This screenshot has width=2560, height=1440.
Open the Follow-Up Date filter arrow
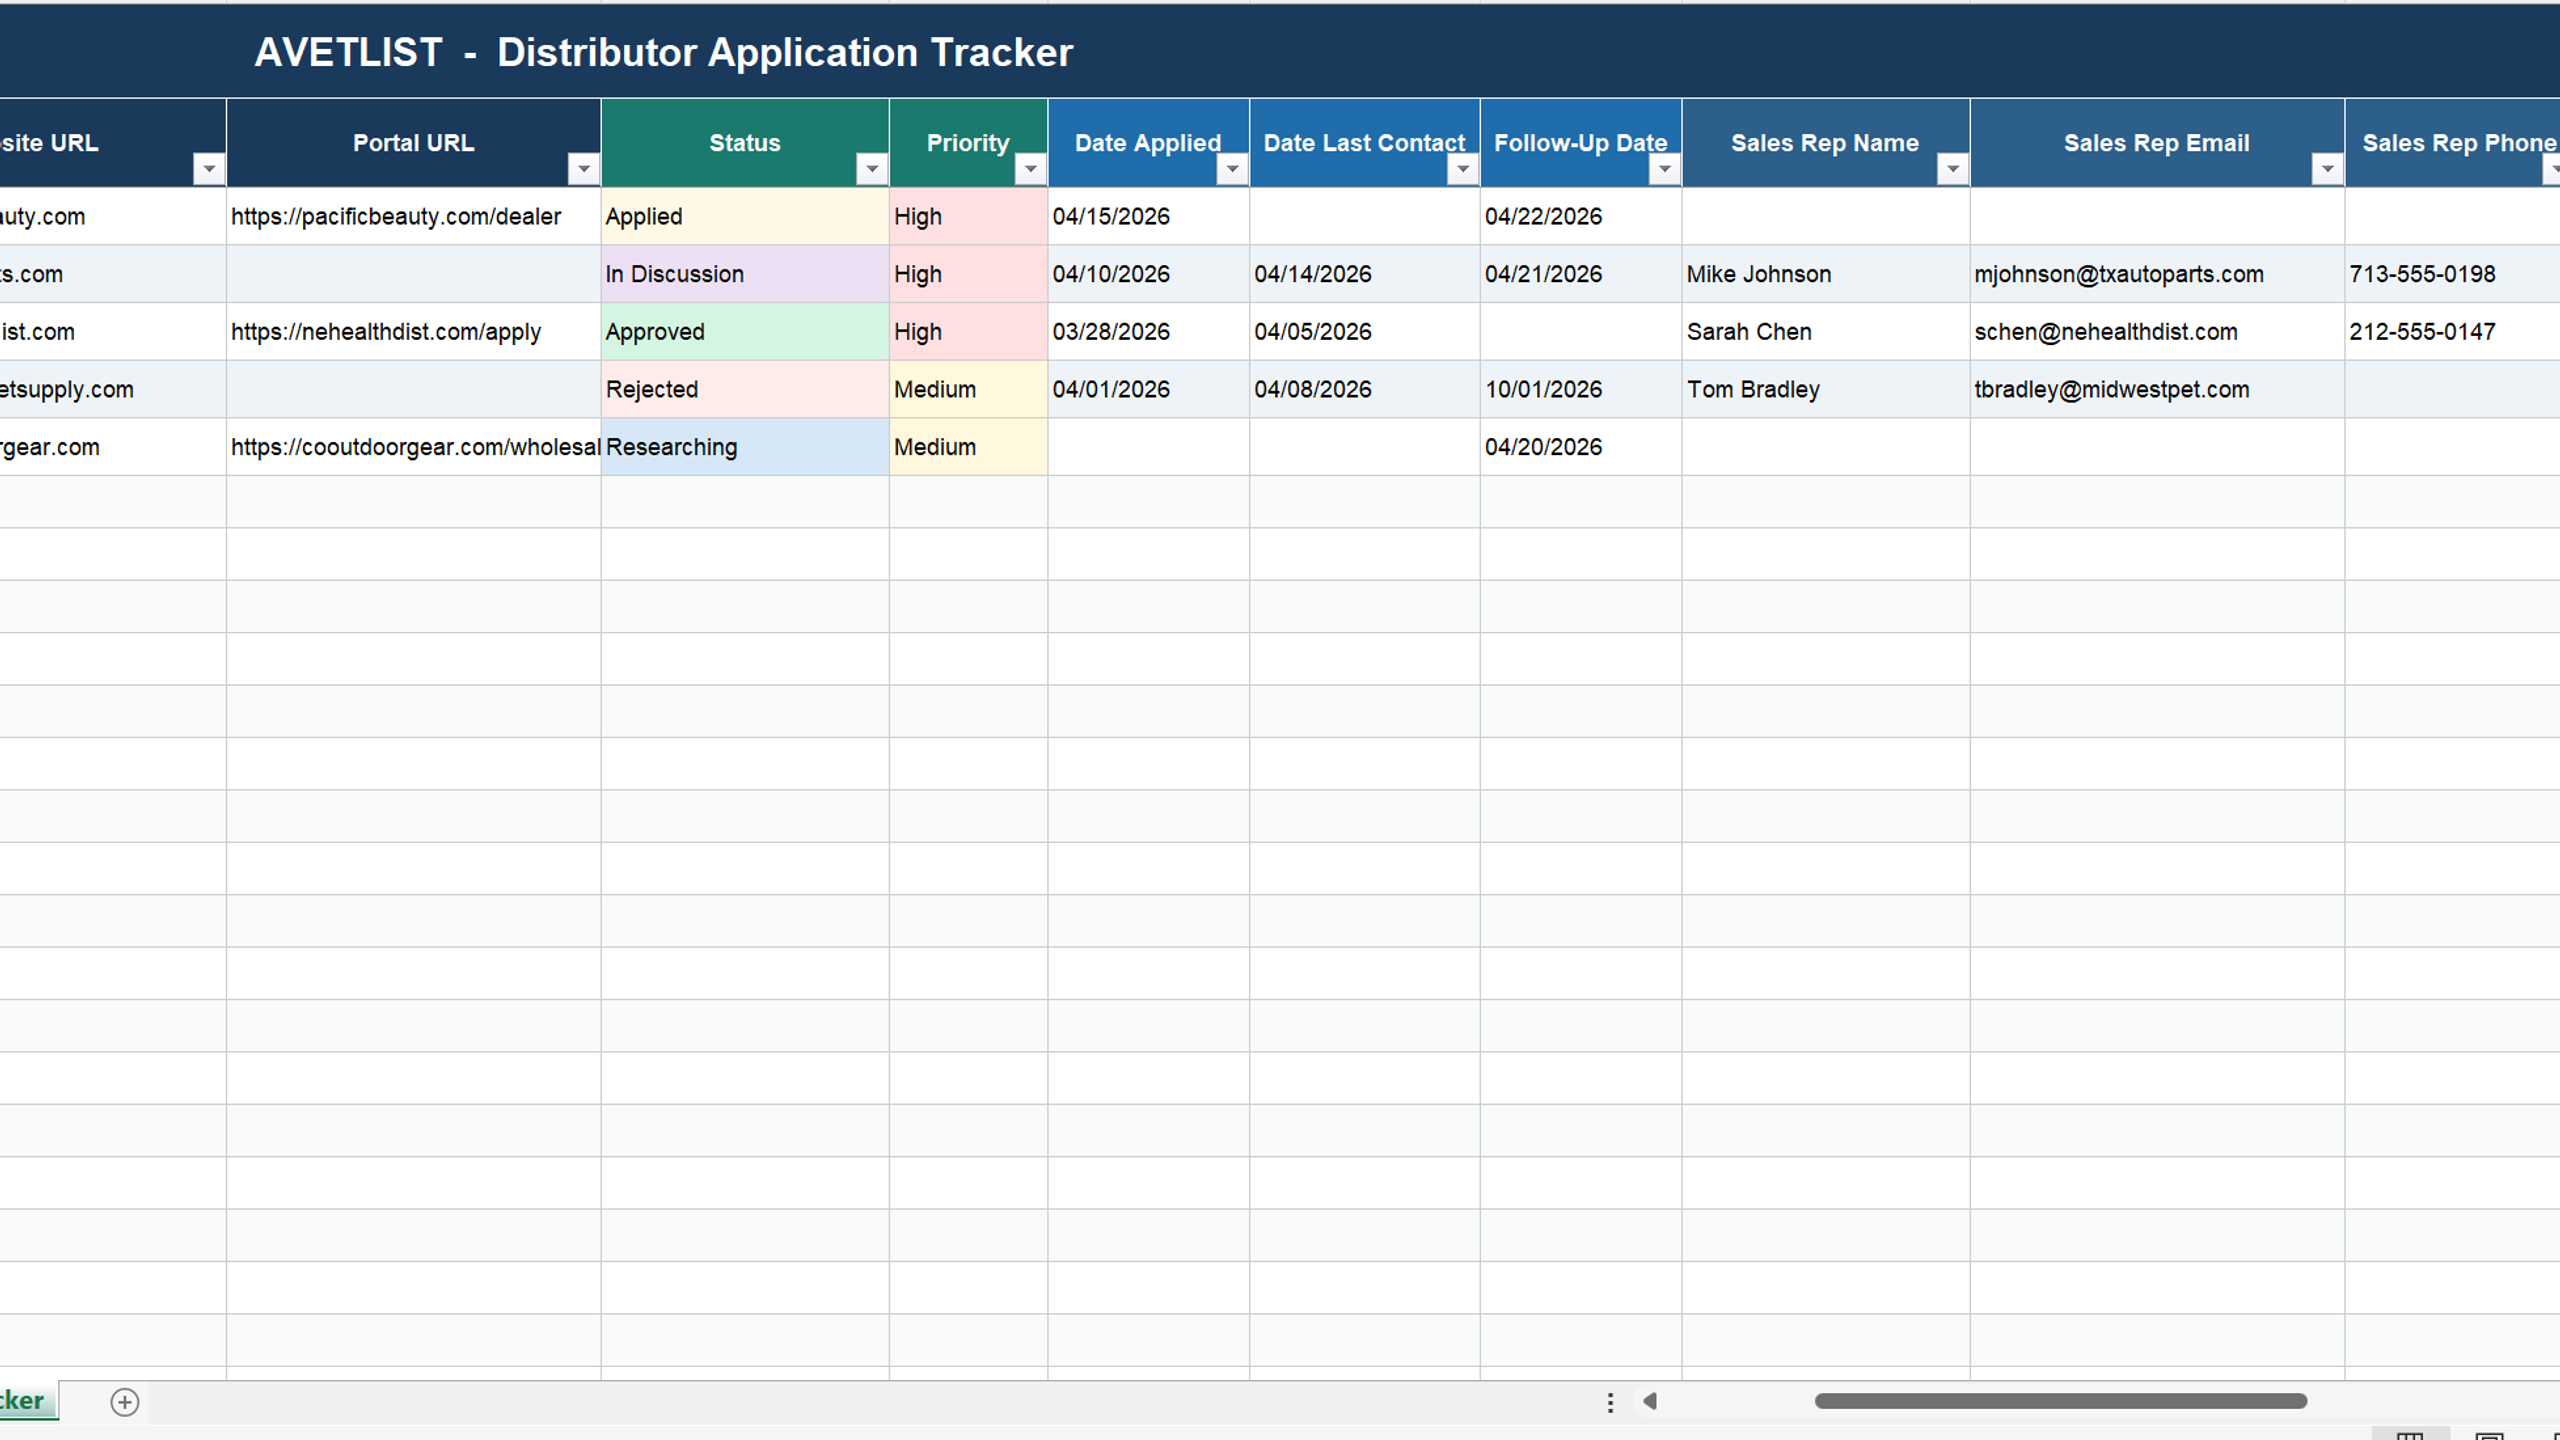(1664, 169)
